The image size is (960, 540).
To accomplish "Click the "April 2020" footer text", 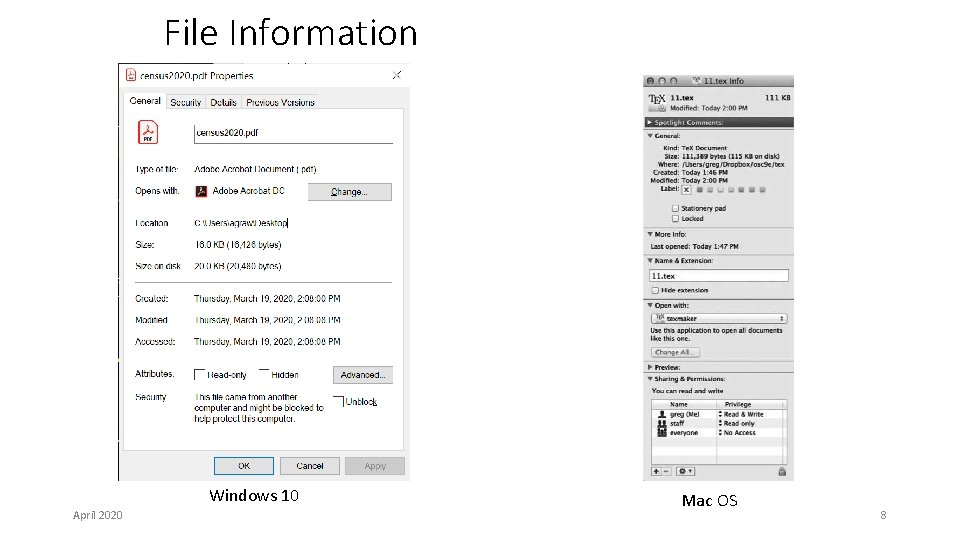I will (97, 515).
